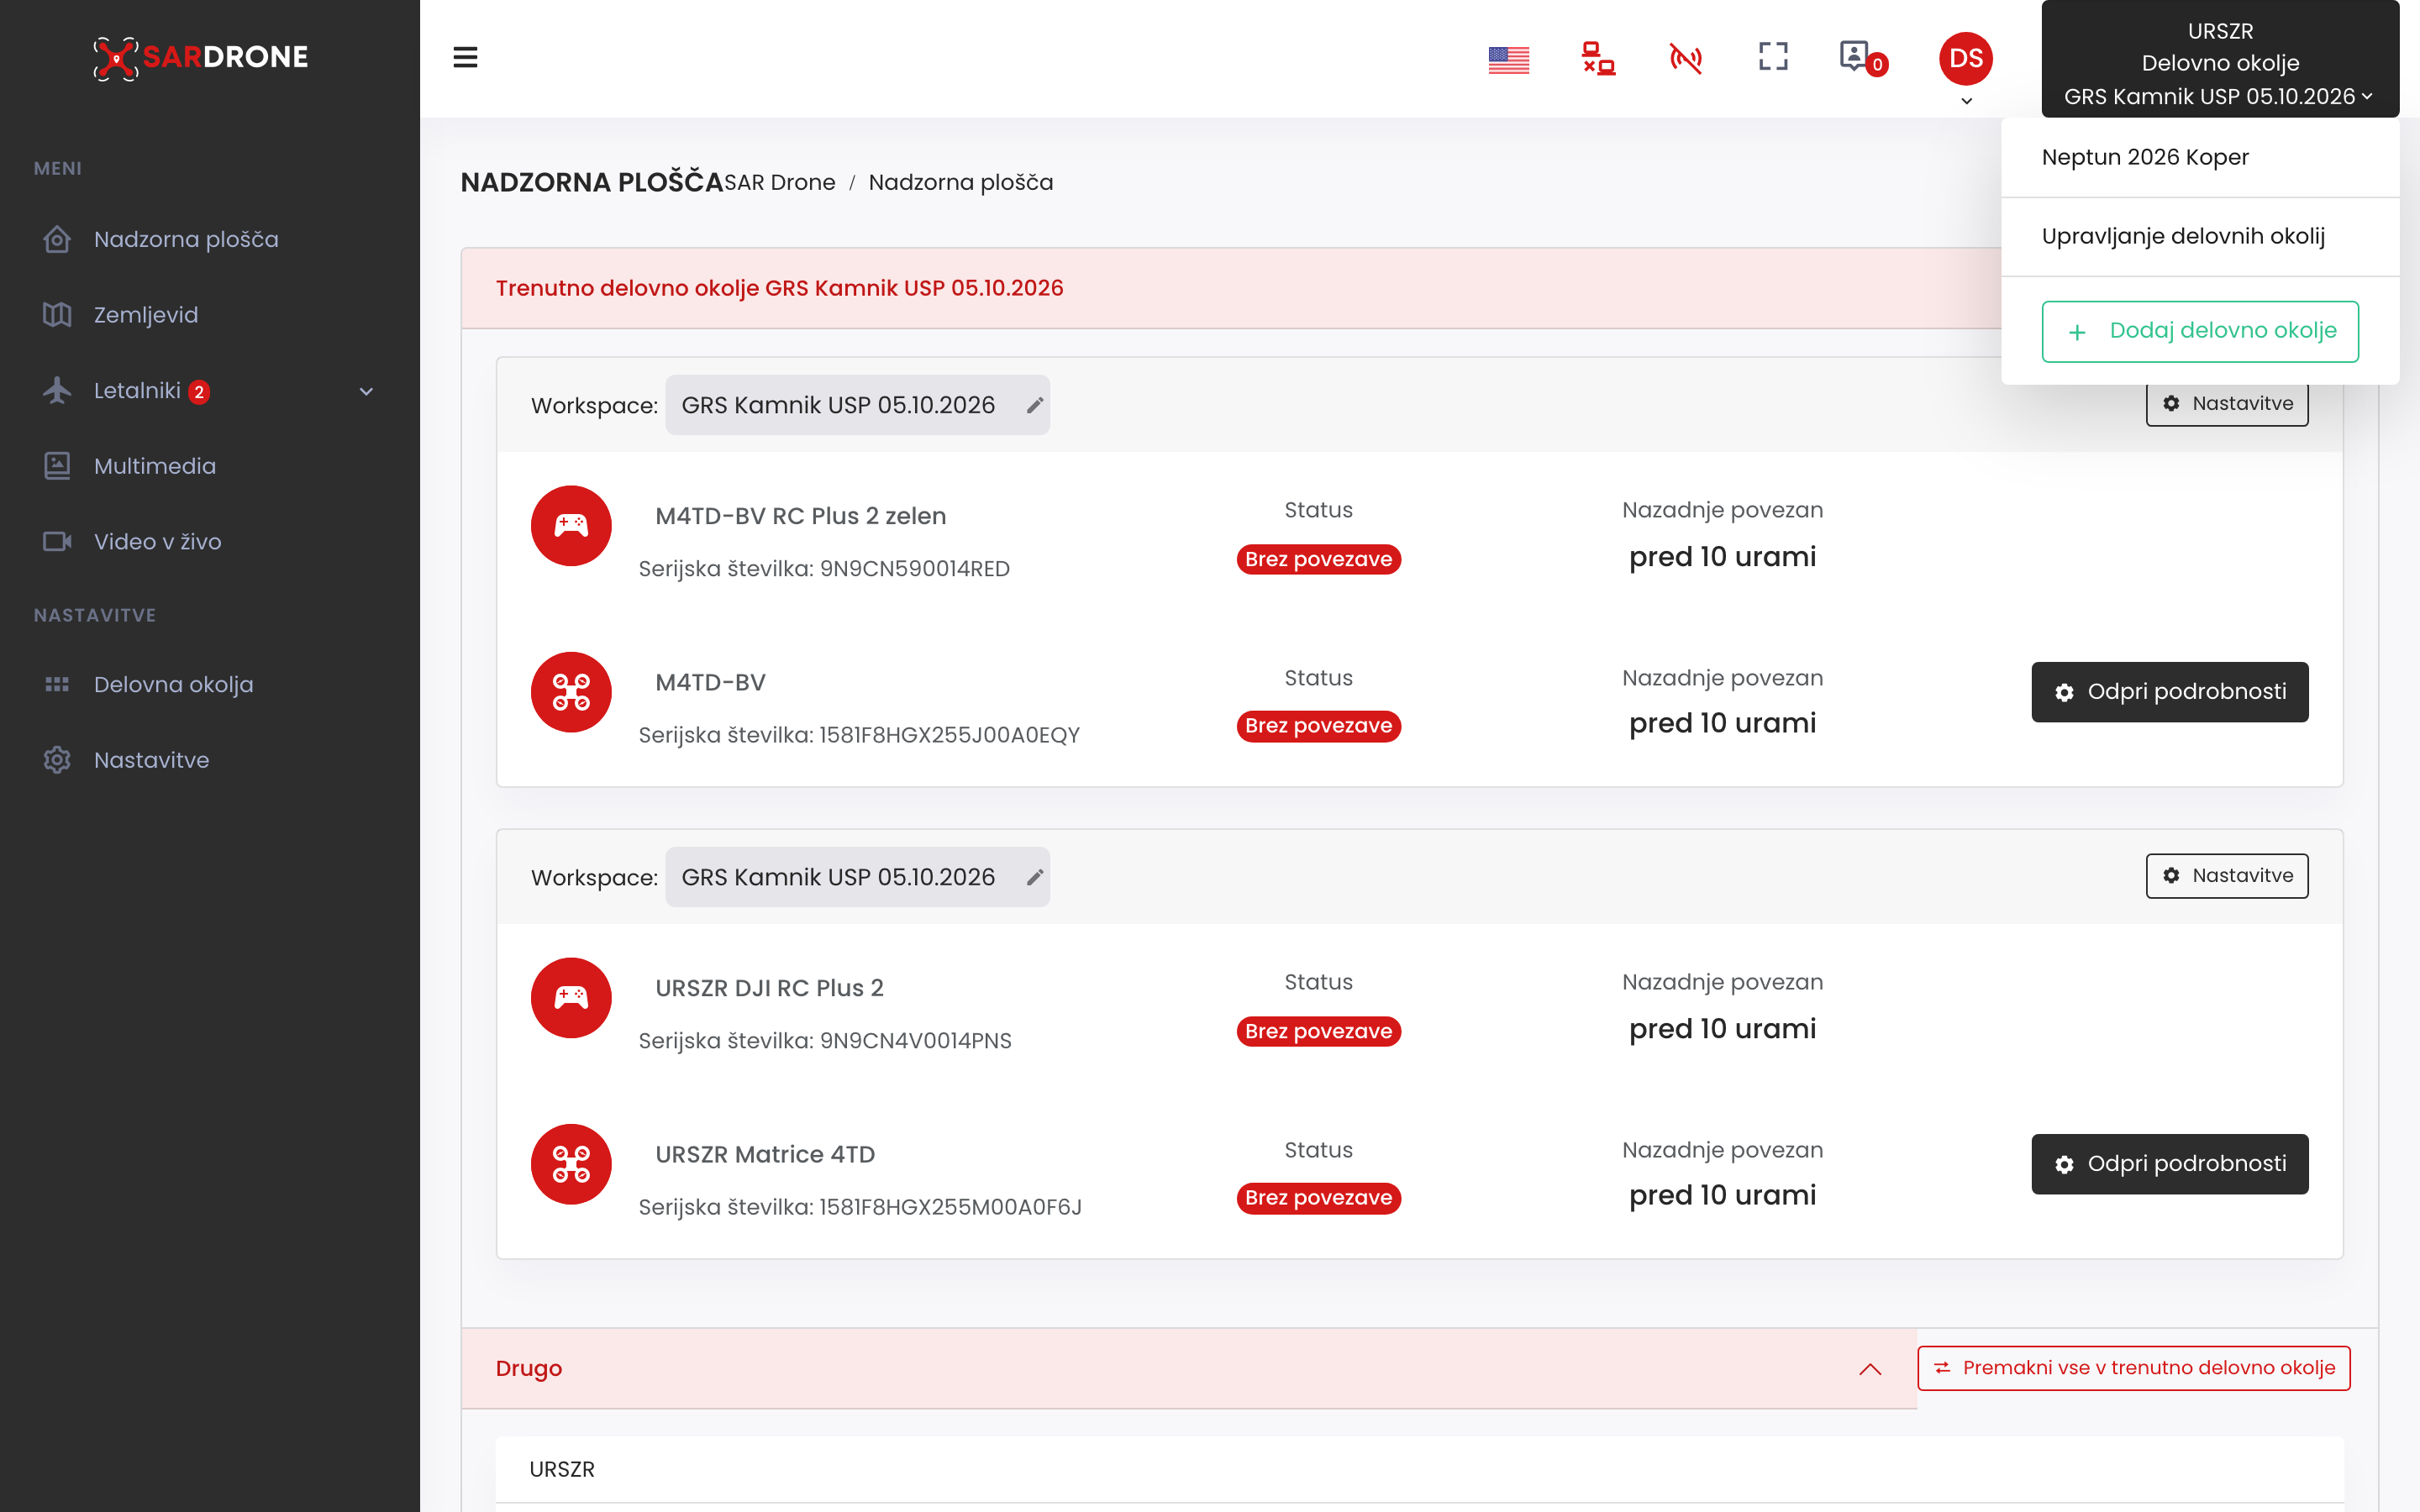Image resolution: width=2420 pixels, height=1512 pixels.
Task: Open Multimedia section
Action: pyautogui.click(x=155, y=466)
